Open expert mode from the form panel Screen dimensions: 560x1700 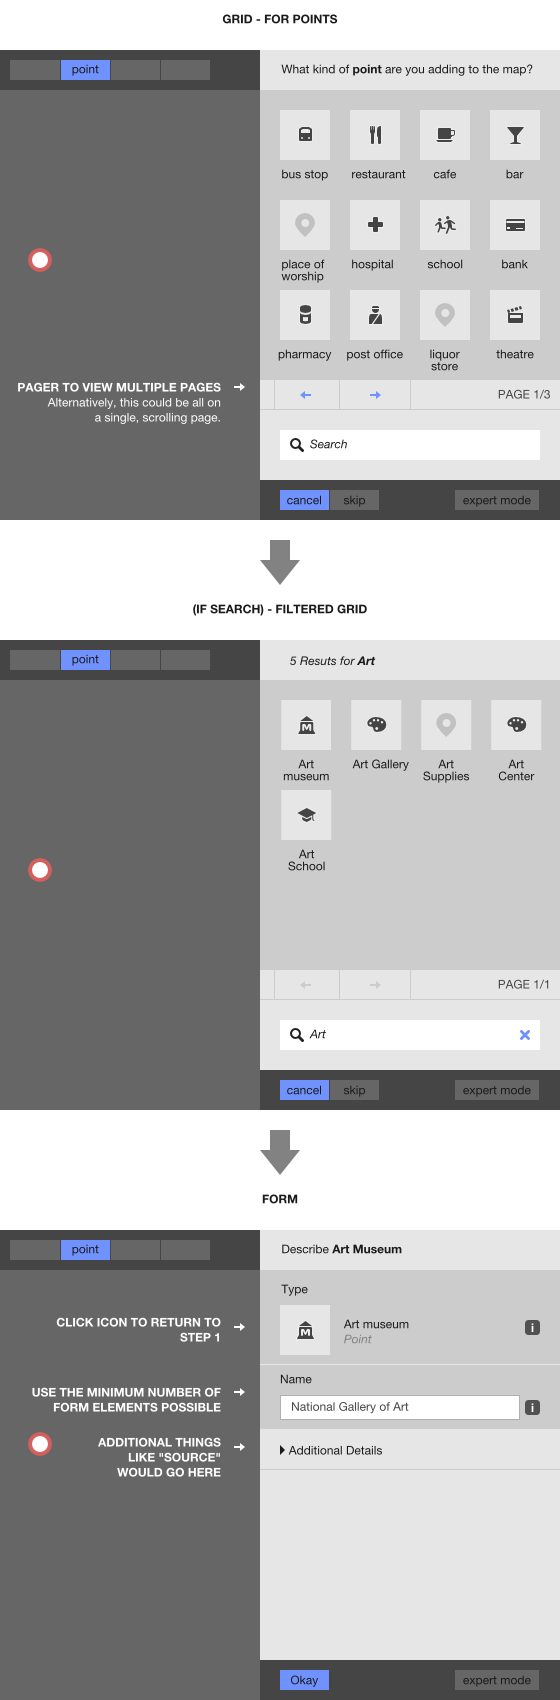(497, 1680)
